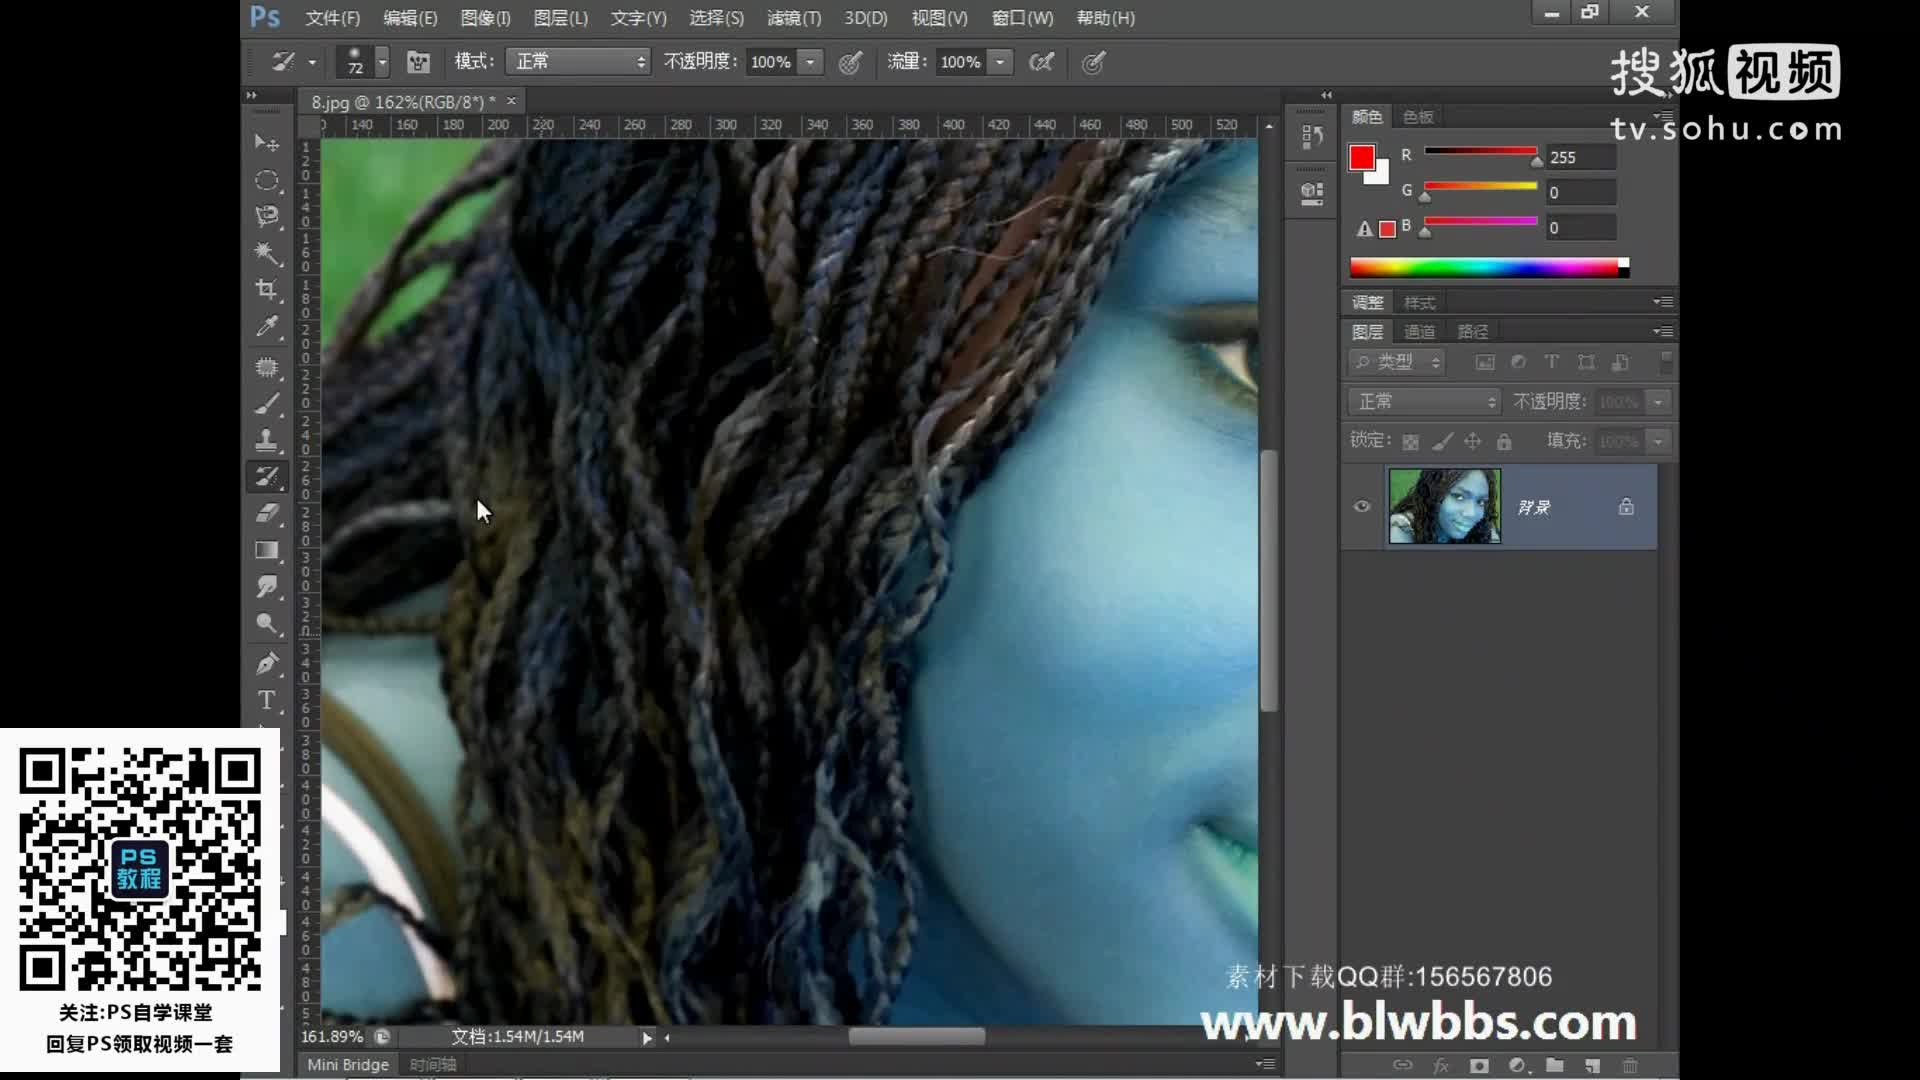This screenshot has width=1920, height=1080.
Task: Toggle adjustment layer filter
Action: (1518, 362)
